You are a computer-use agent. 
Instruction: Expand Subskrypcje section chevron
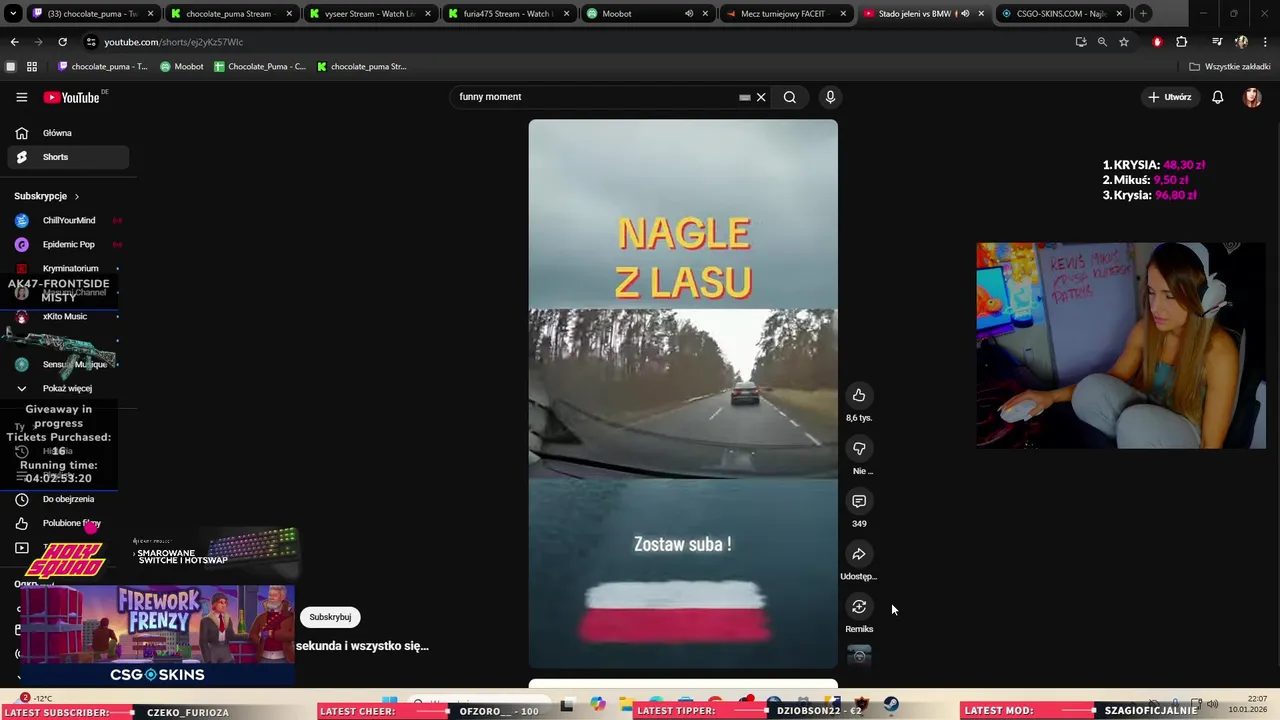(x=76, y=196)
